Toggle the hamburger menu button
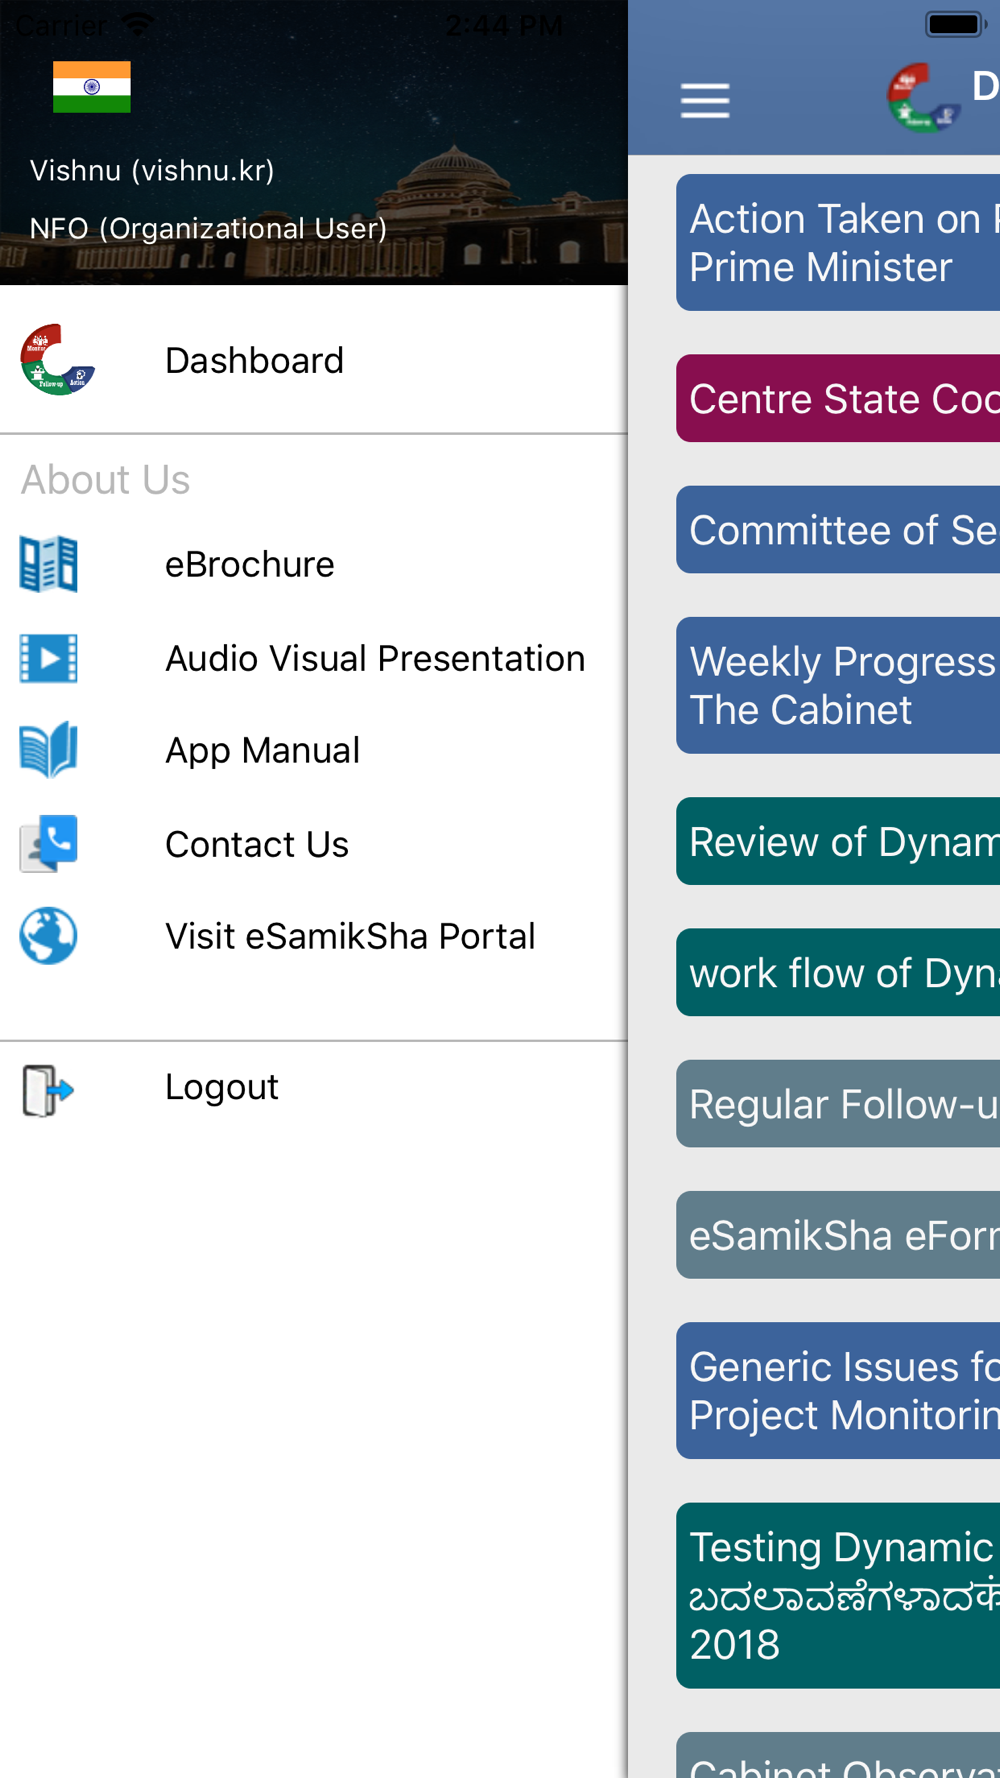 tap(705, 101)
